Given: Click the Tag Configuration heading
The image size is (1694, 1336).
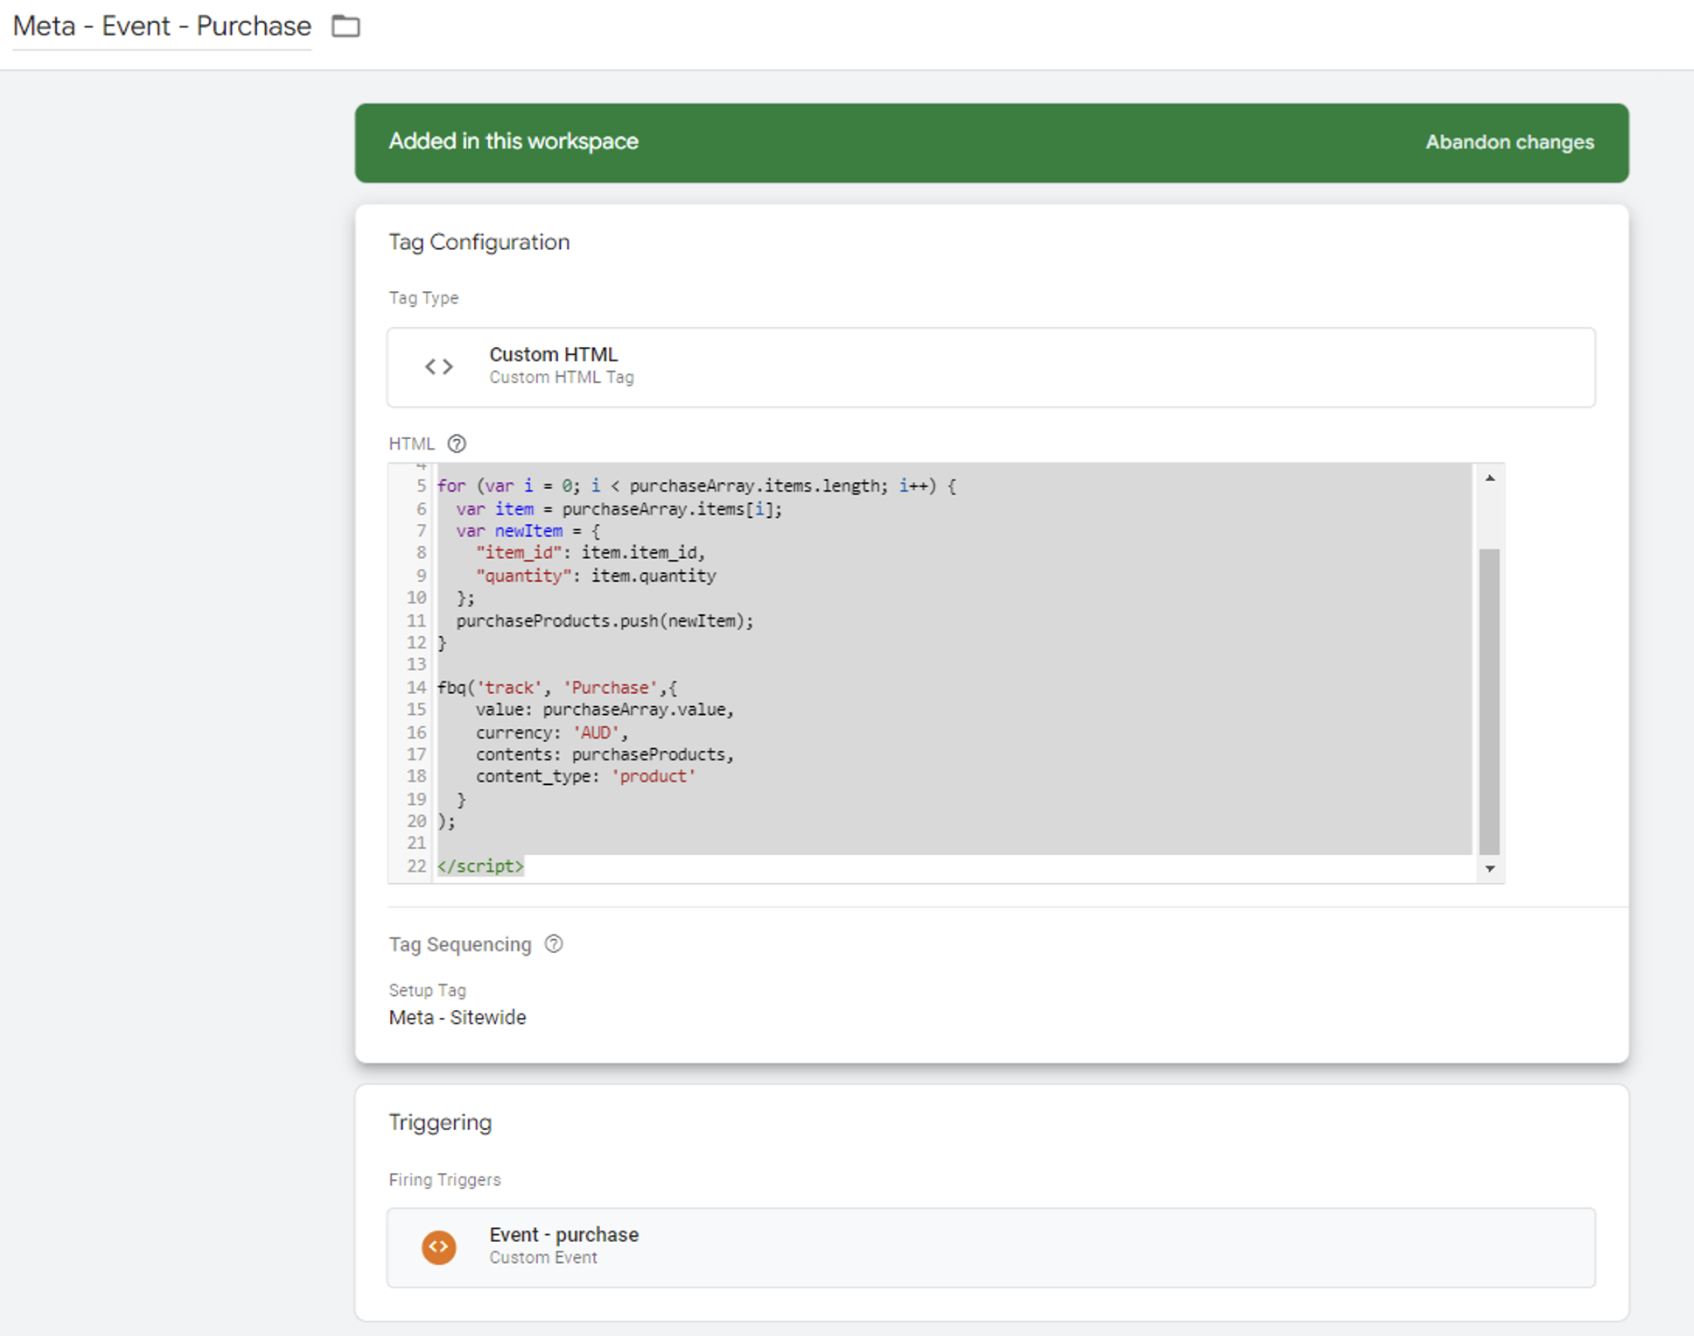Looking at the screenshot, I should tap(479, 242).
